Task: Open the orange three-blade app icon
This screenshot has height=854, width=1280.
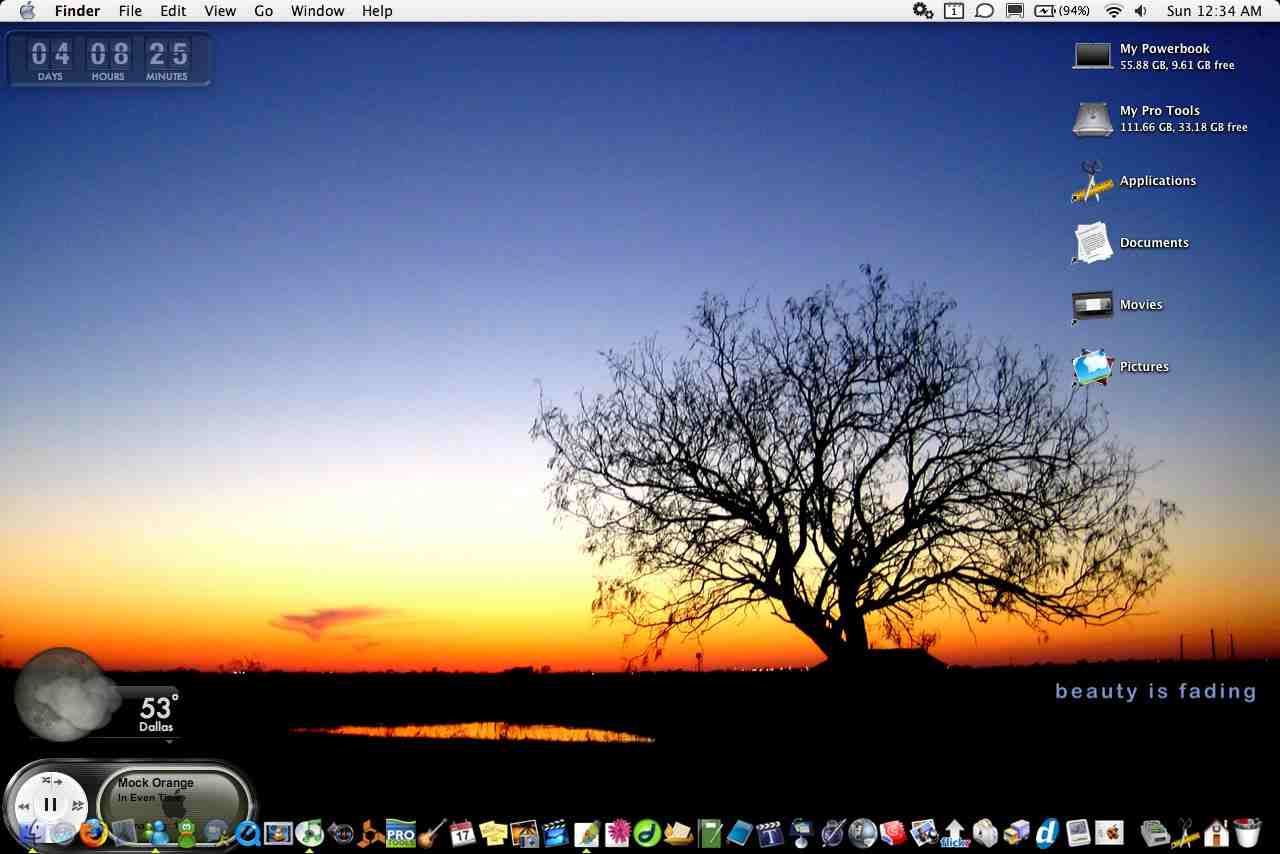Action: coord(370,832)
